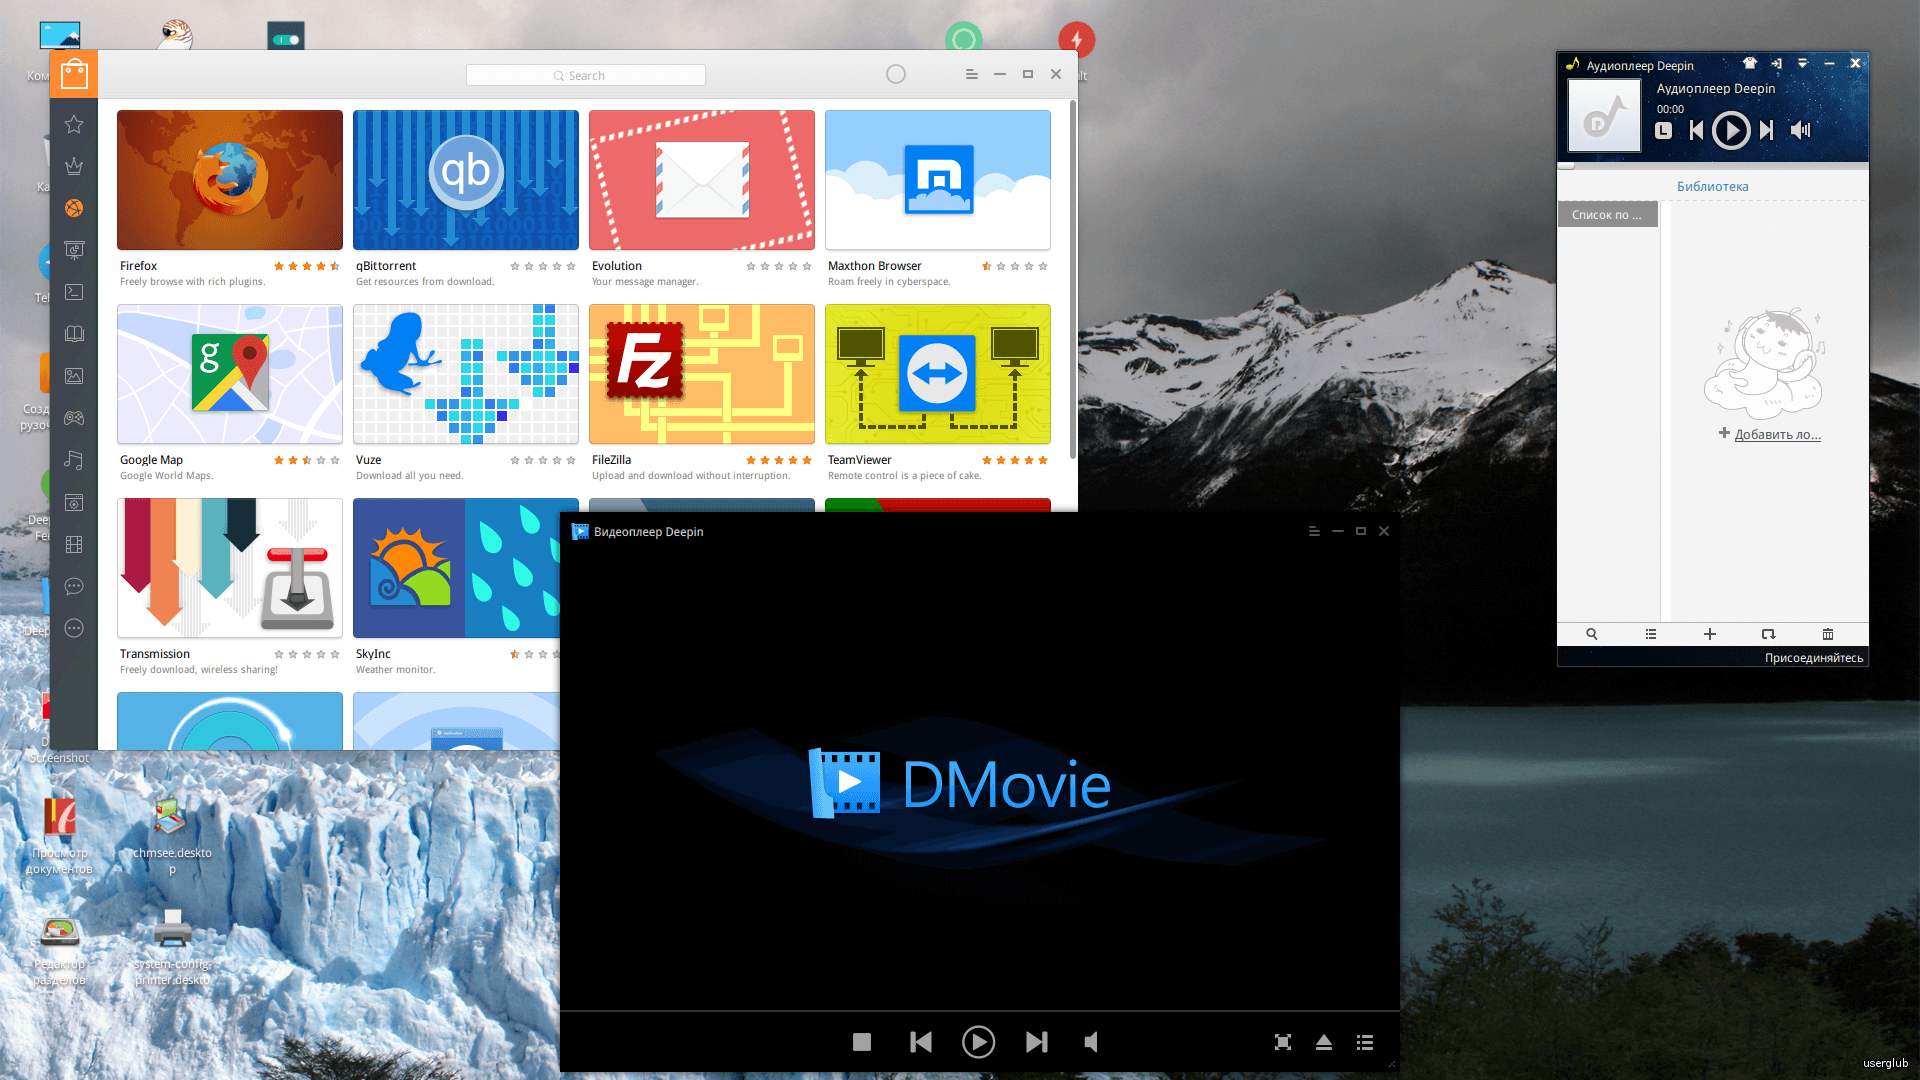Open the video player title menu
Viewport: 1920px width, 1080px height.
point(1314,531)
